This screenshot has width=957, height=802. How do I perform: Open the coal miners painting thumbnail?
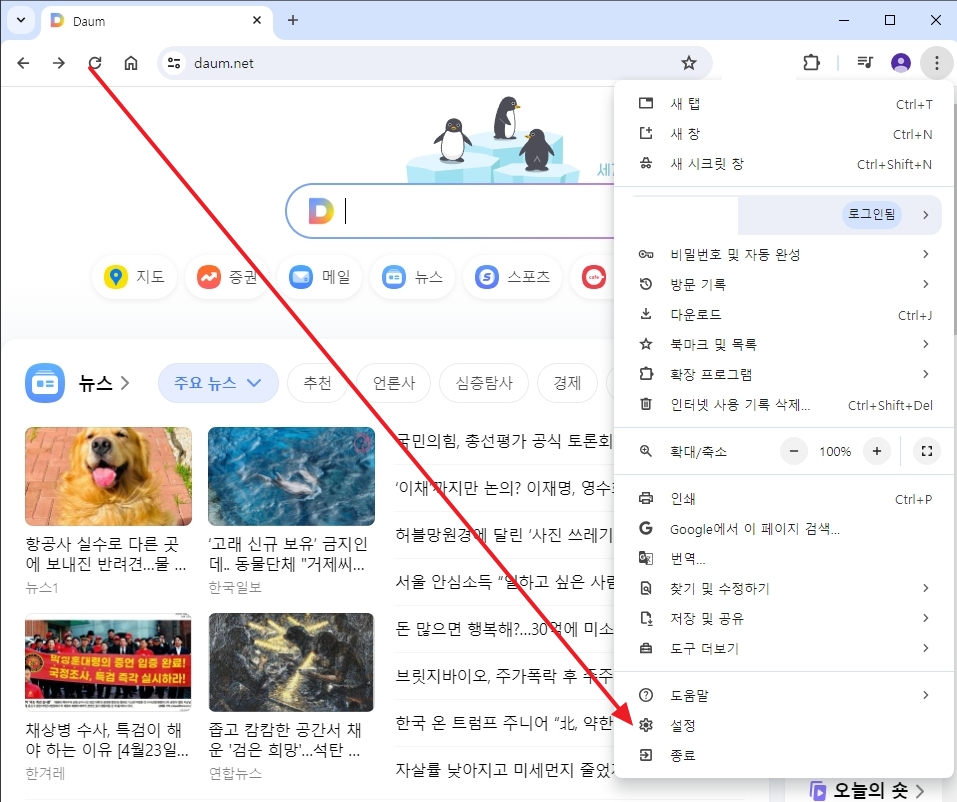coord(291,662)
